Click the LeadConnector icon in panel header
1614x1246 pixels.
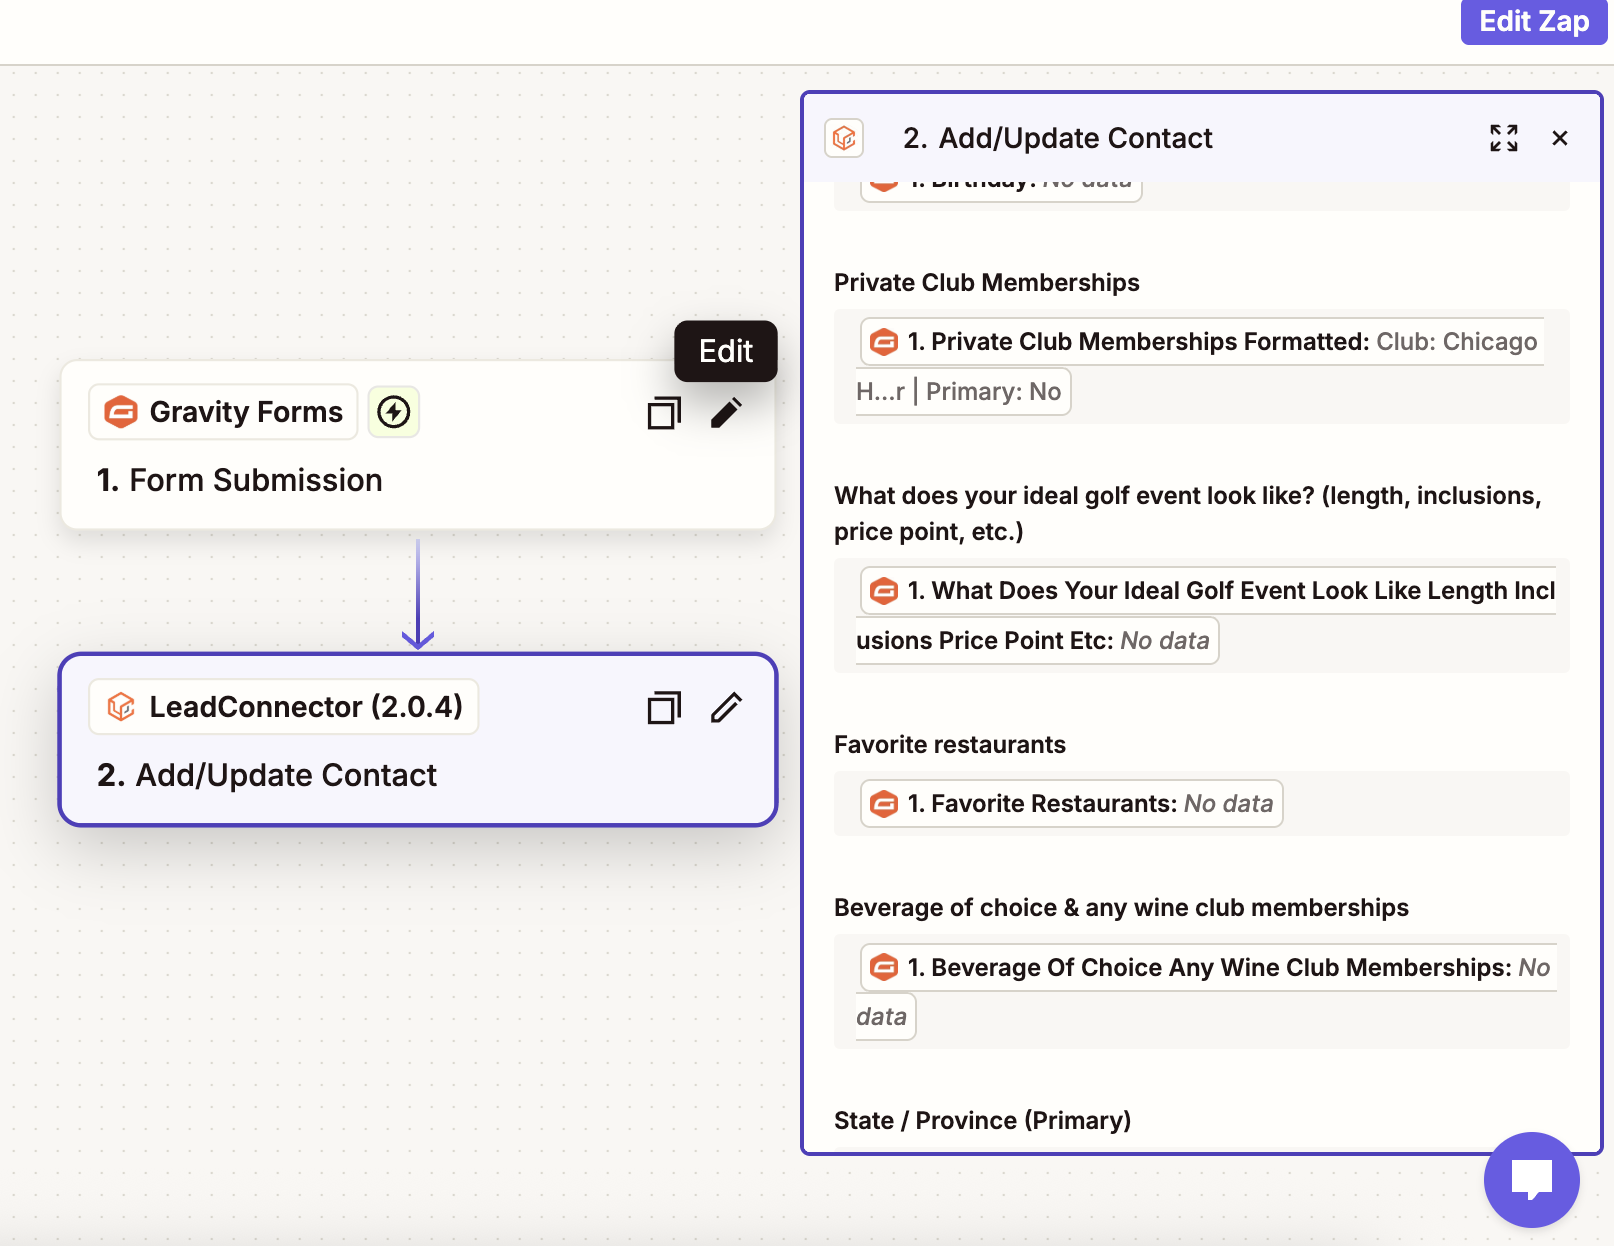coord(844,138)
